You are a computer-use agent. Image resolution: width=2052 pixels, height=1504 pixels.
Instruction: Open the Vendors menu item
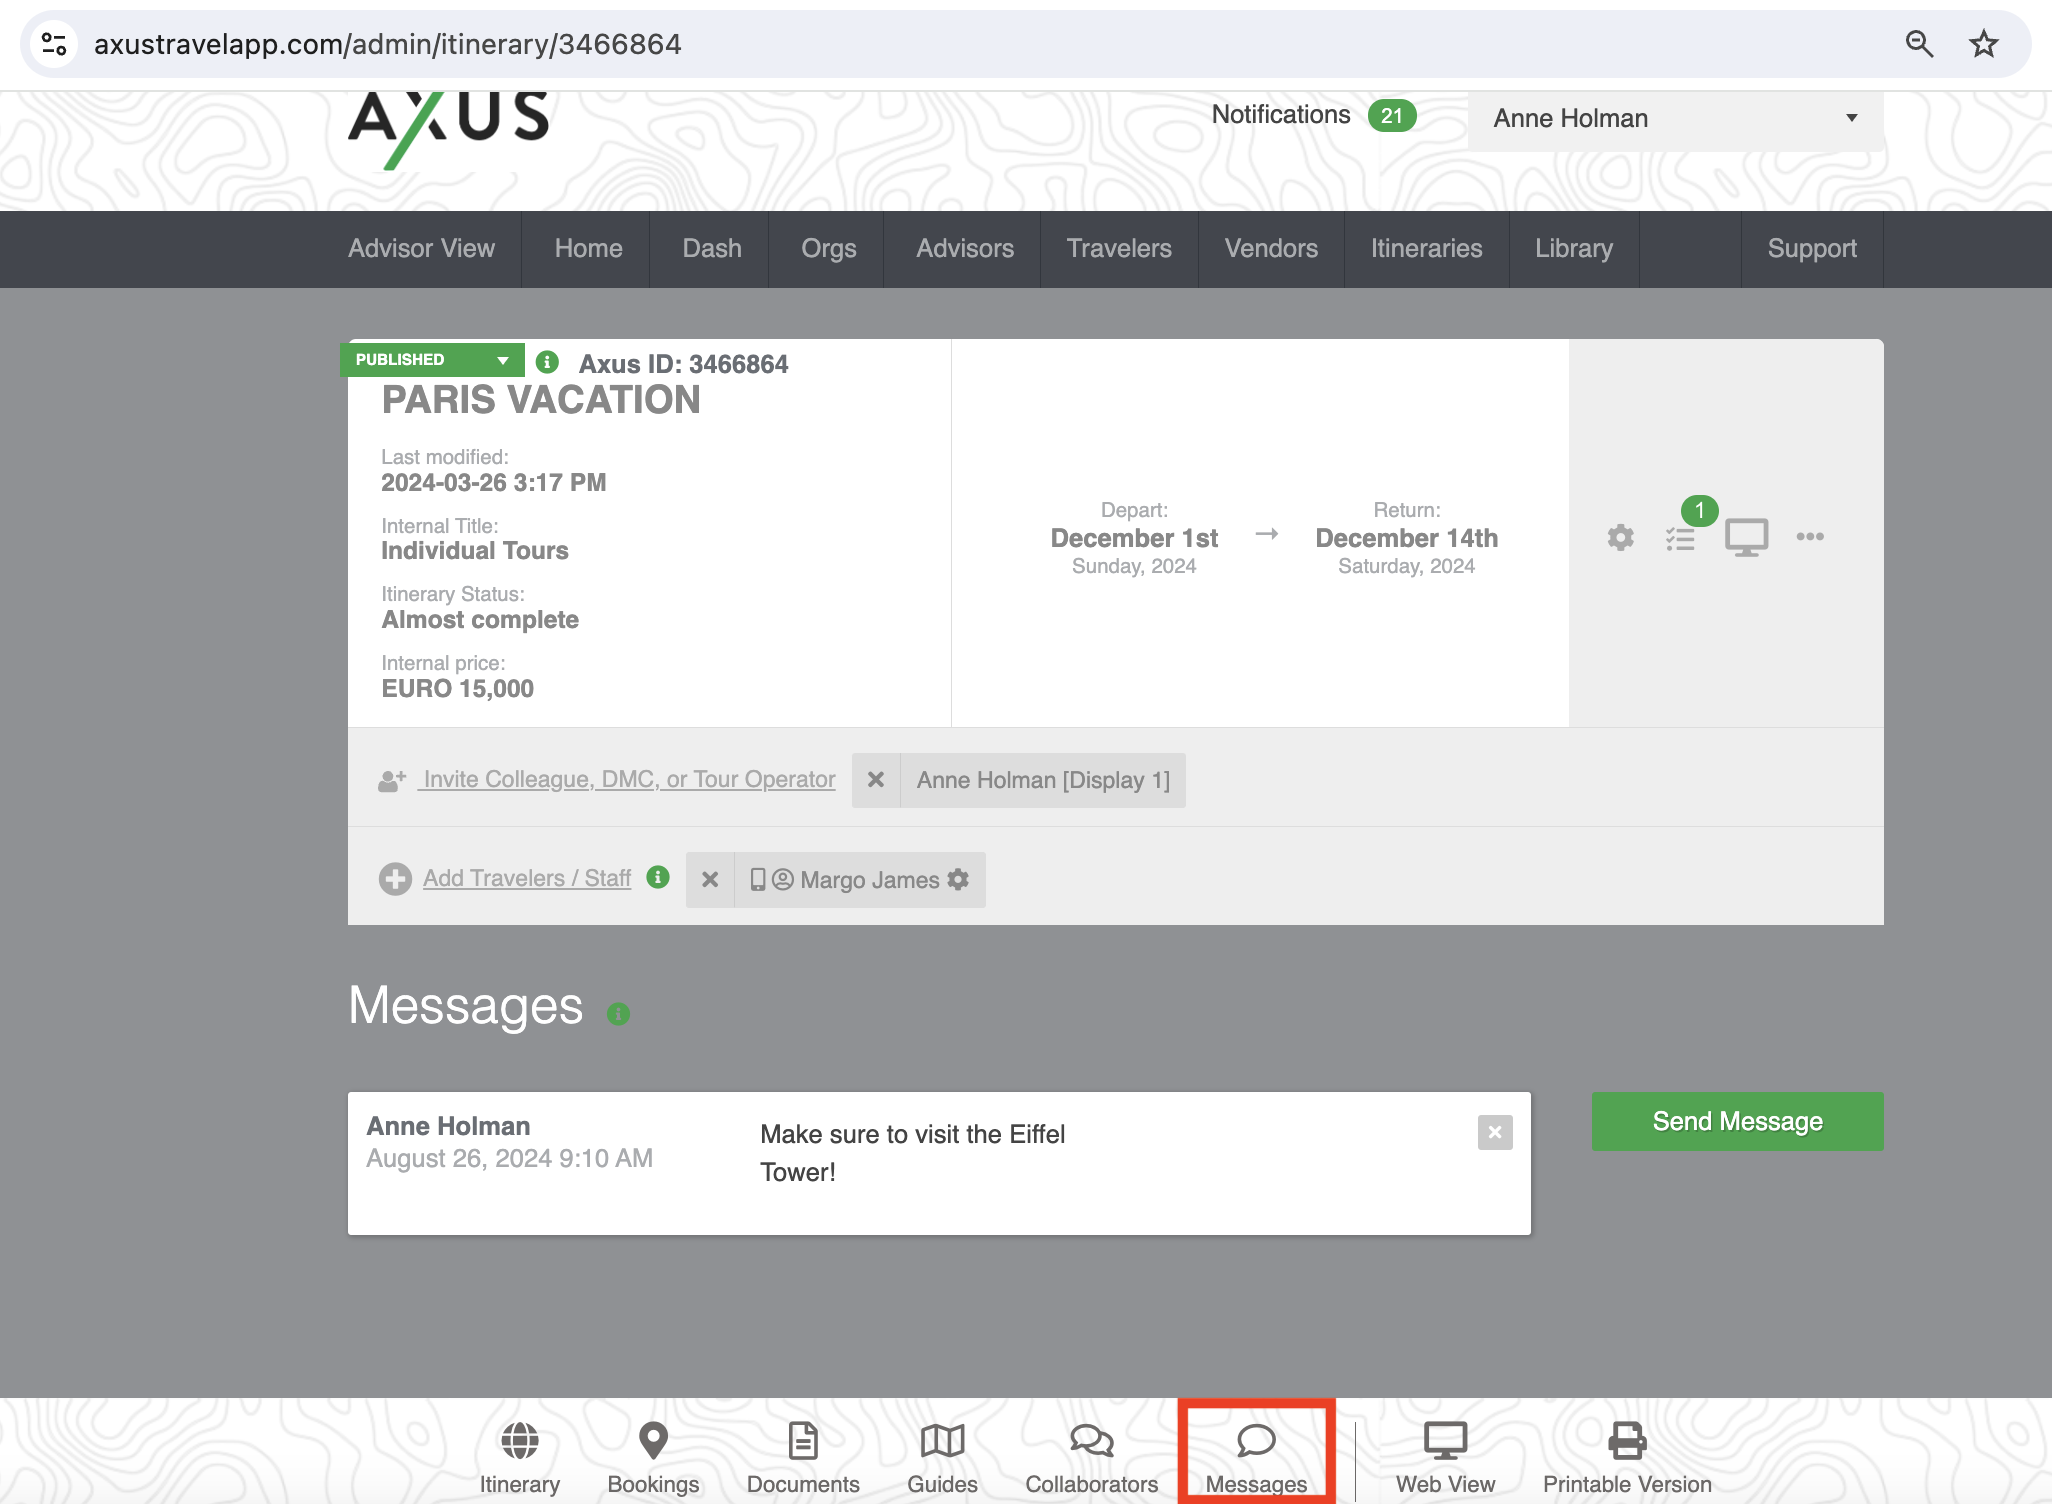tap(1271, 249)
